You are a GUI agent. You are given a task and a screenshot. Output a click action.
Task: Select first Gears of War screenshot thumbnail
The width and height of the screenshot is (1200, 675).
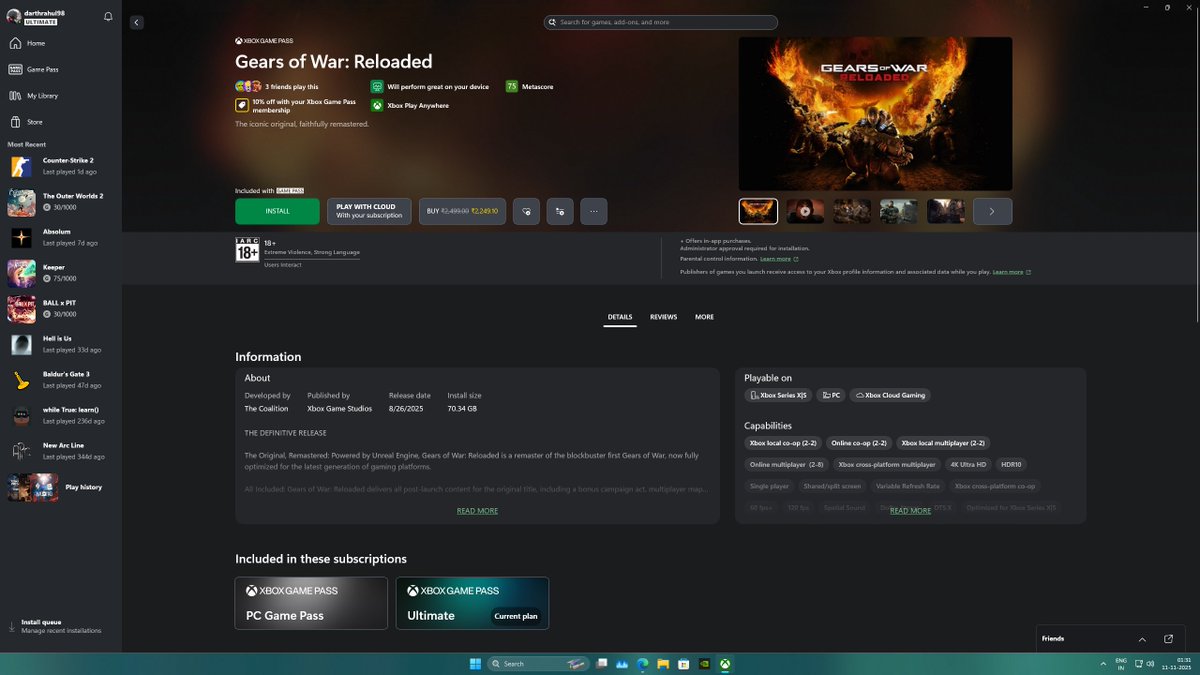pos(758,211)
